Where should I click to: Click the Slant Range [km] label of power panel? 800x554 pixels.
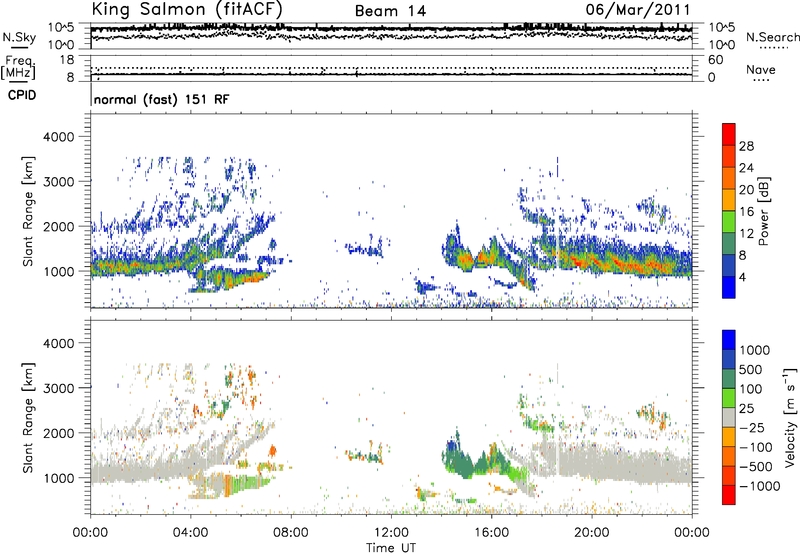[x=29, y=211]
